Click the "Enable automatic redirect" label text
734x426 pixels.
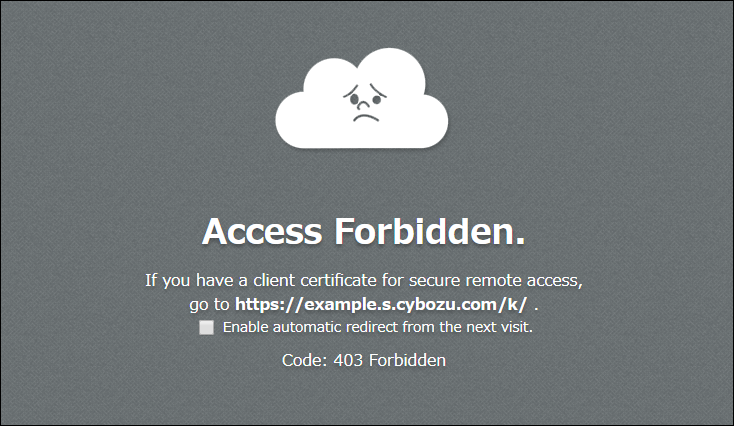(377, 327)
